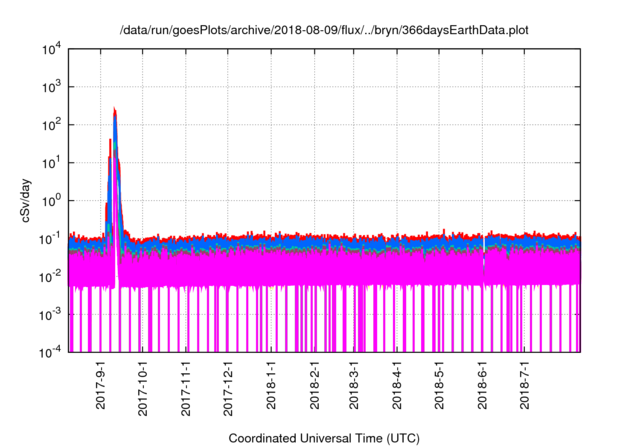Click the 10^-2 y-axis tick label

[50, 277]
